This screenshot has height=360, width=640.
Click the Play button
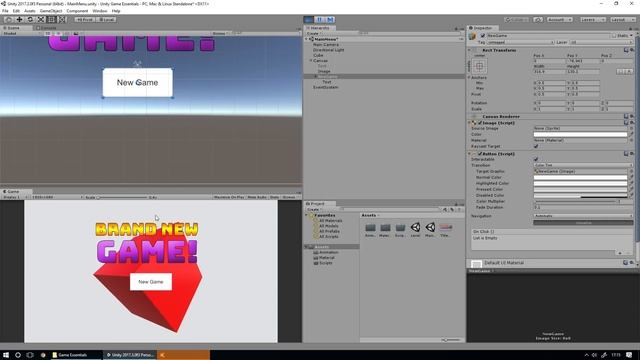point(309,19)
